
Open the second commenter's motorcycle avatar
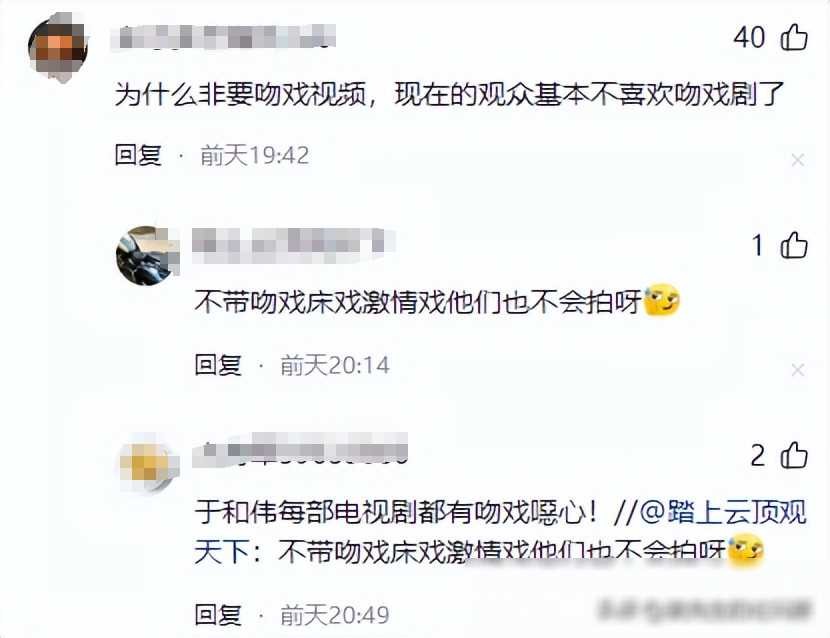147,255
